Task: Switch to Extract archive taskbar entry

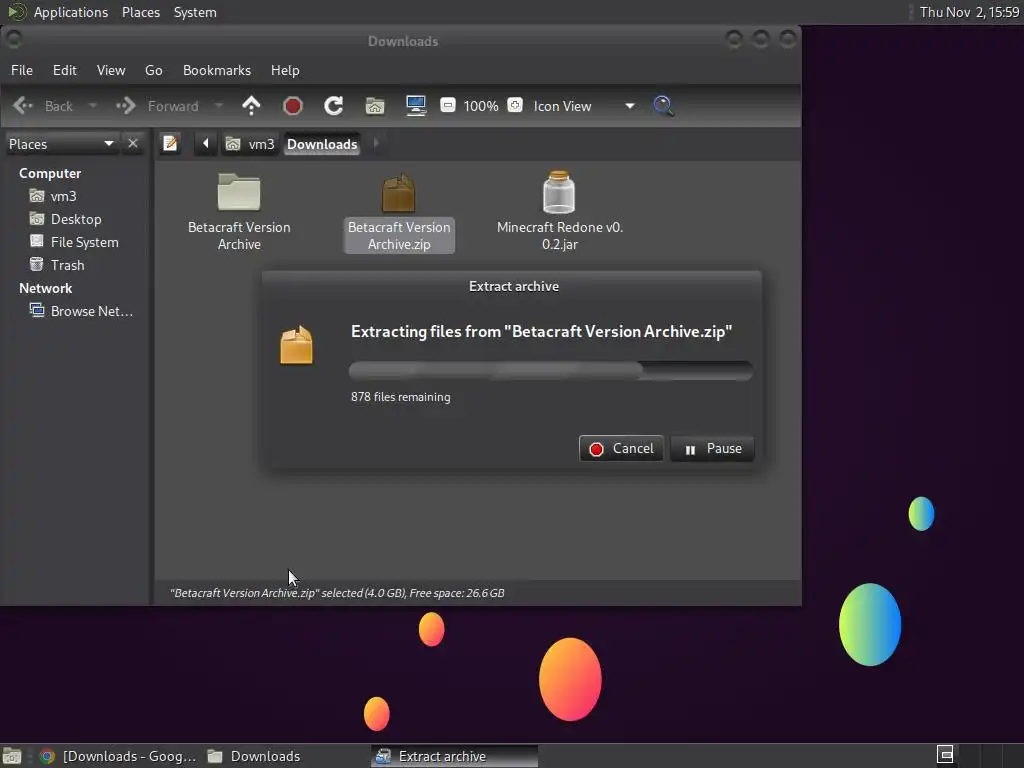Action: 455,756
